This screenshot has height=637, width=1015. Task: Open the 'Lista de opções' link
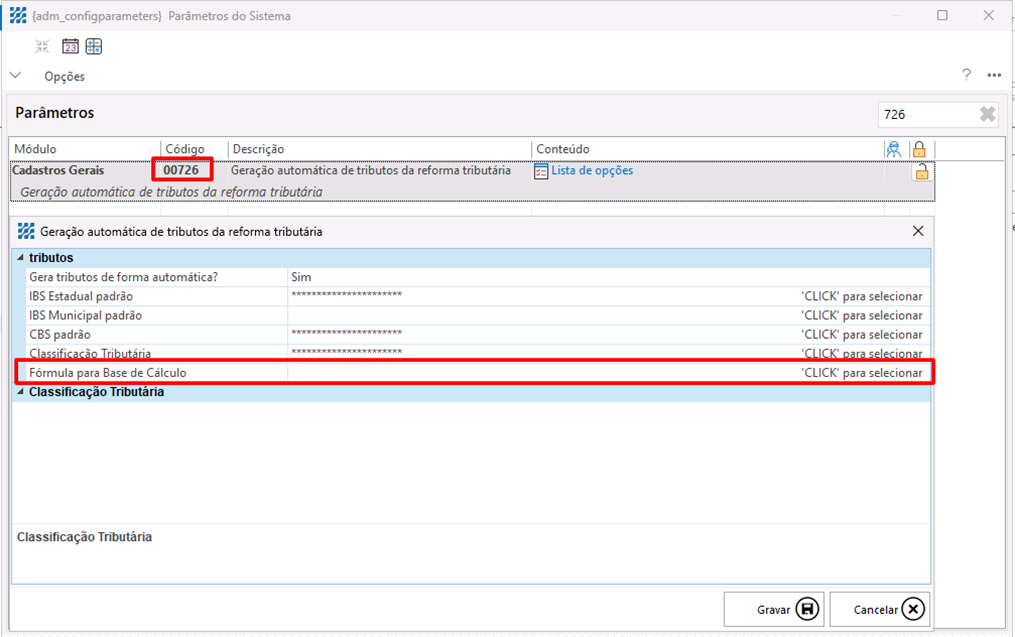pos(591,171)
